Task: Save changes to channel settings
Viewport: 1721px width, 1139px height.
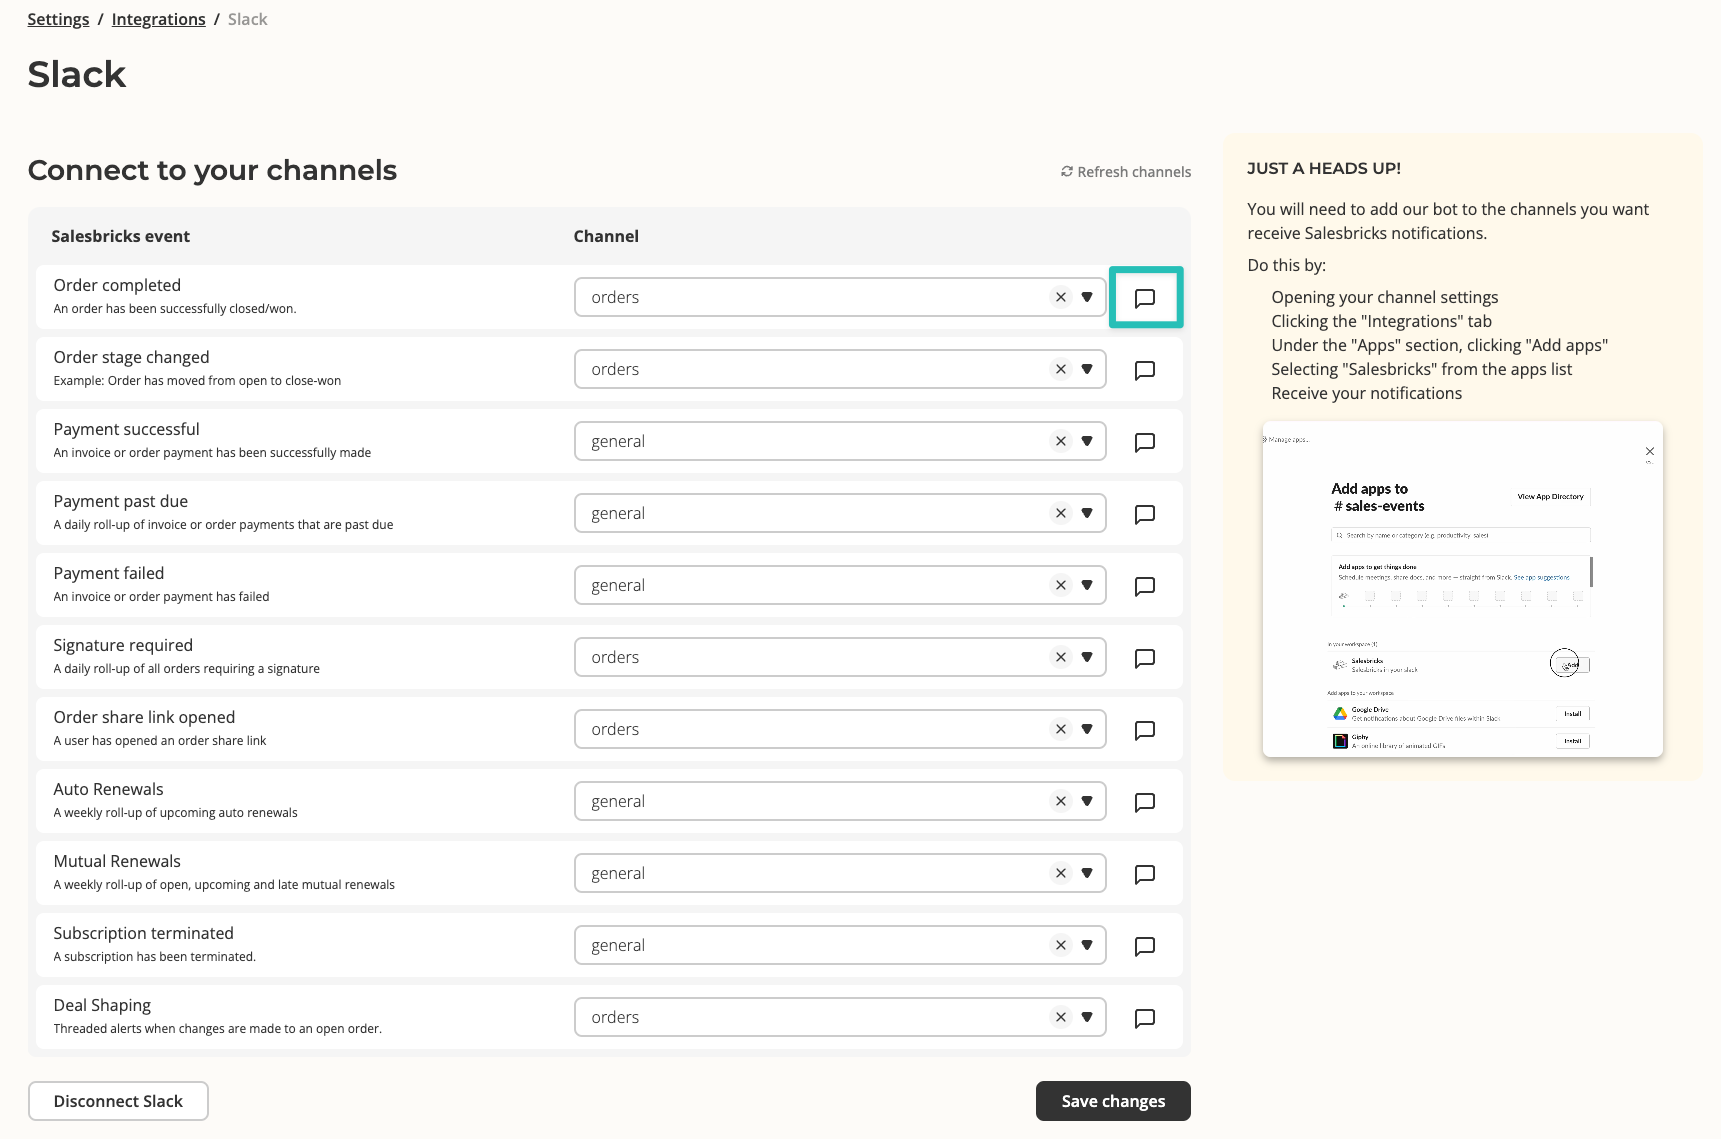Action: click(x=1113, y=1101)
